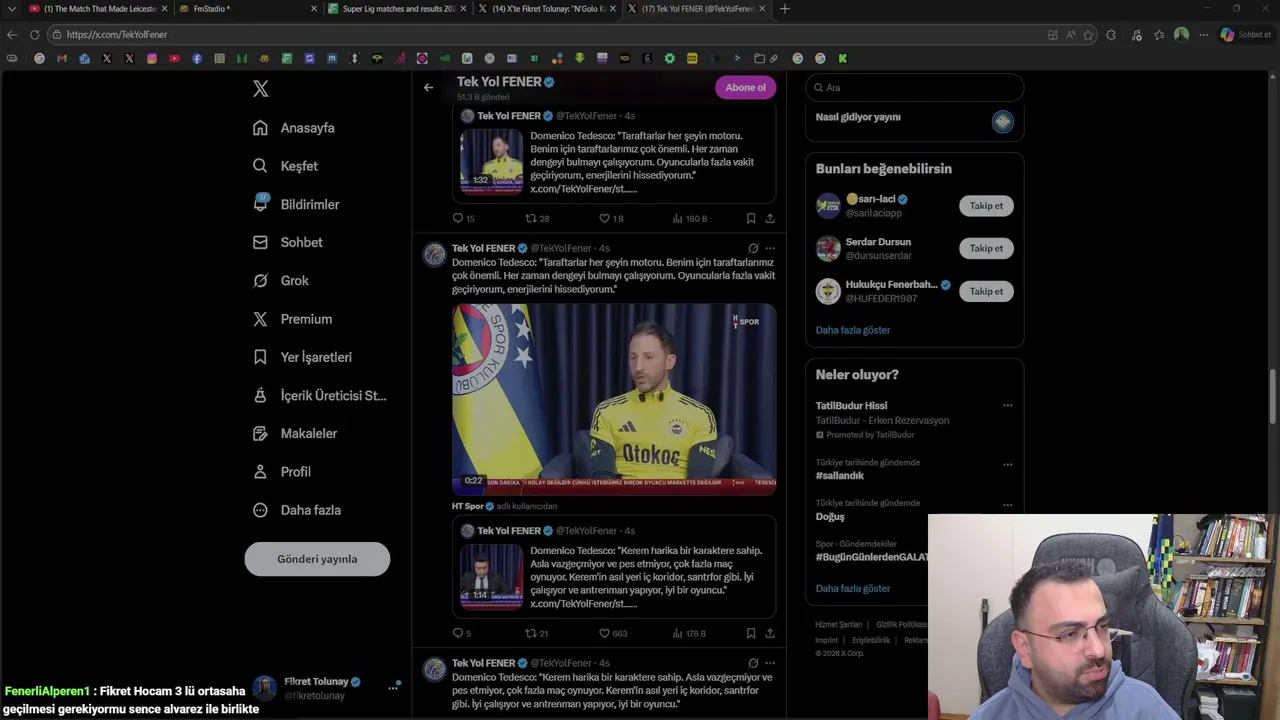Click Grok icon on the Taraftarlar post
Viewport: 1280px width, 720px height.
coord(753,248)
